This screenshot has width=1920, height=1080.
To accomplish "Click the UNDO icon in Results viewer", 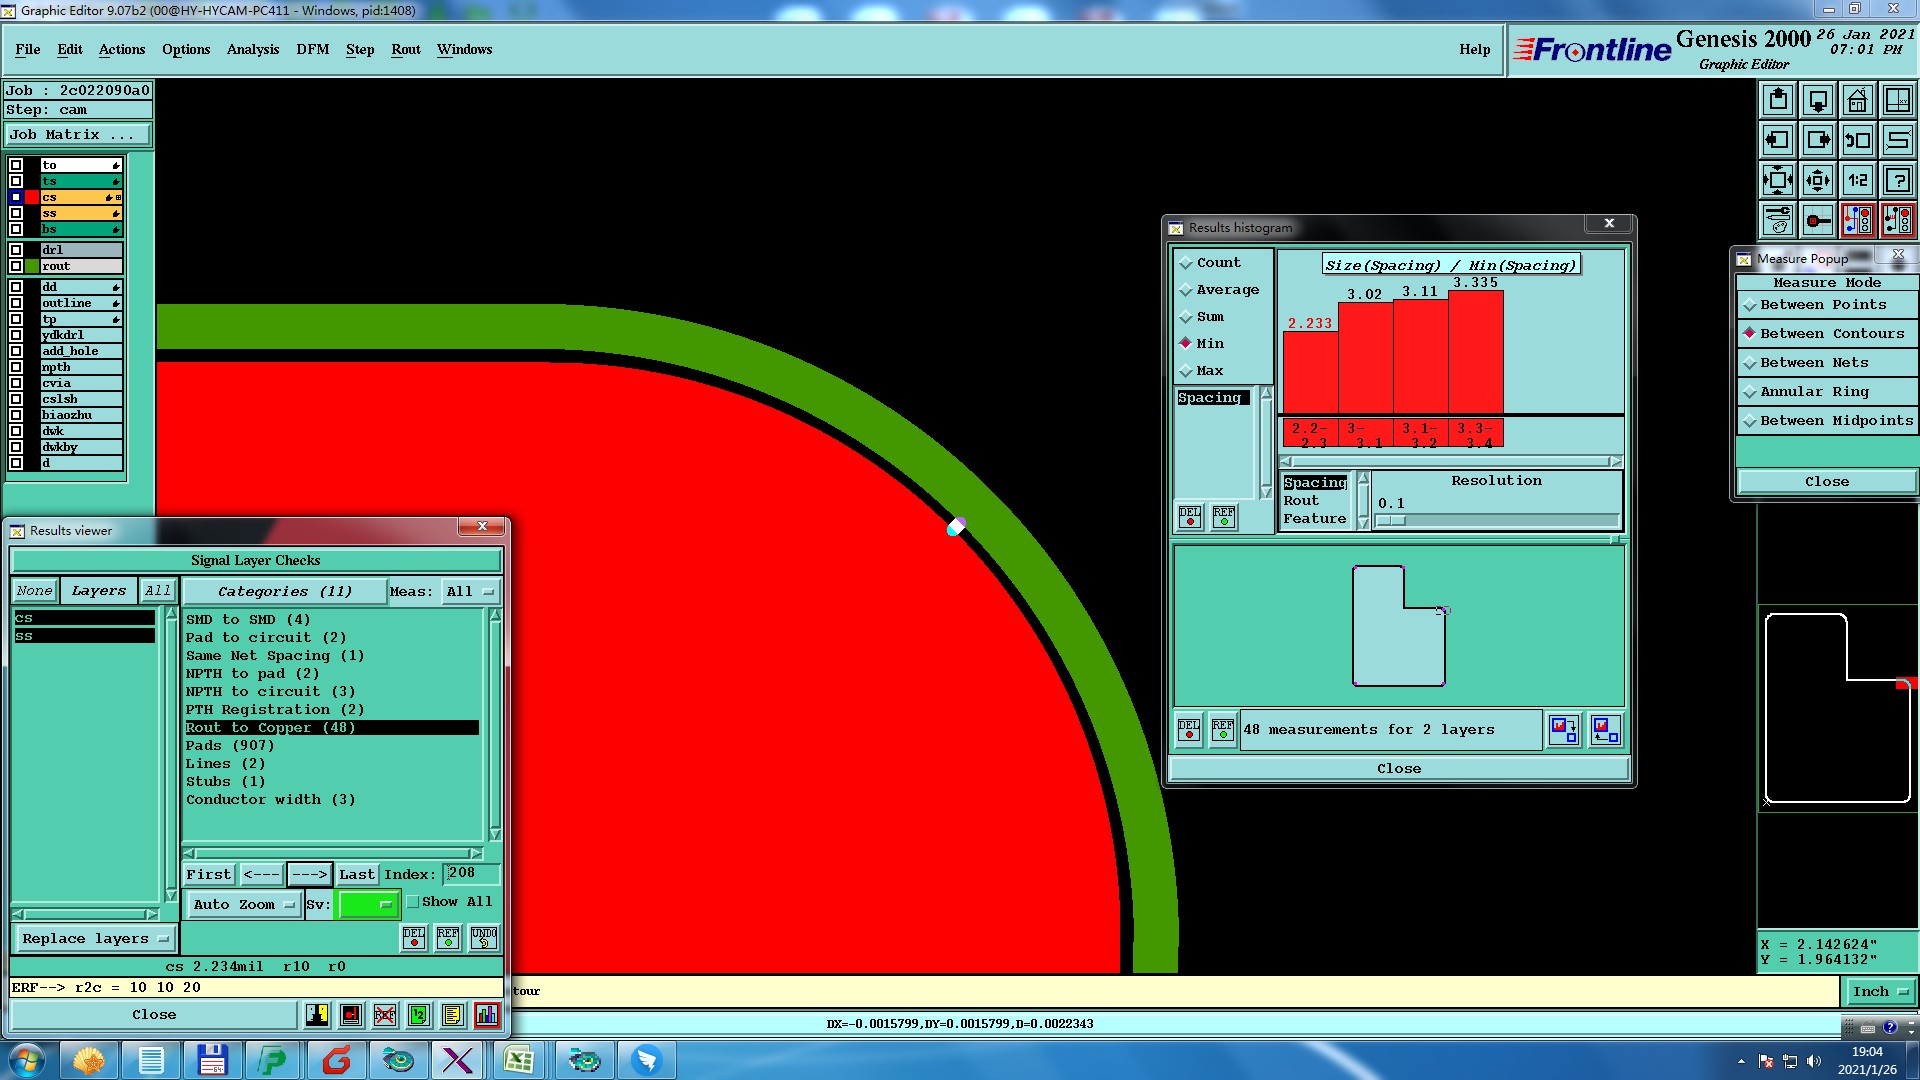I will point(484,937).
